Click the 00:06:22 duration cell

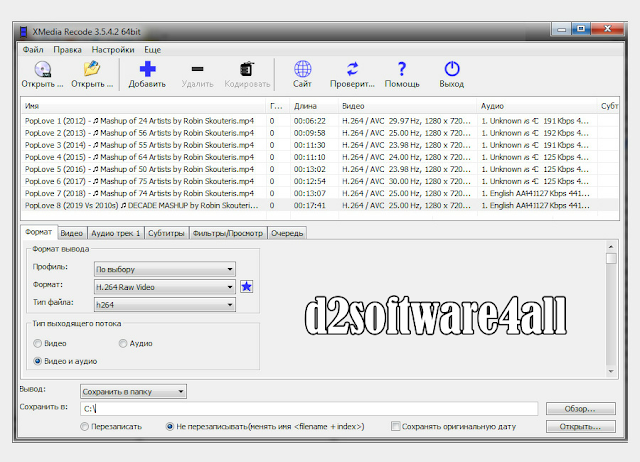tap(310, 121)
